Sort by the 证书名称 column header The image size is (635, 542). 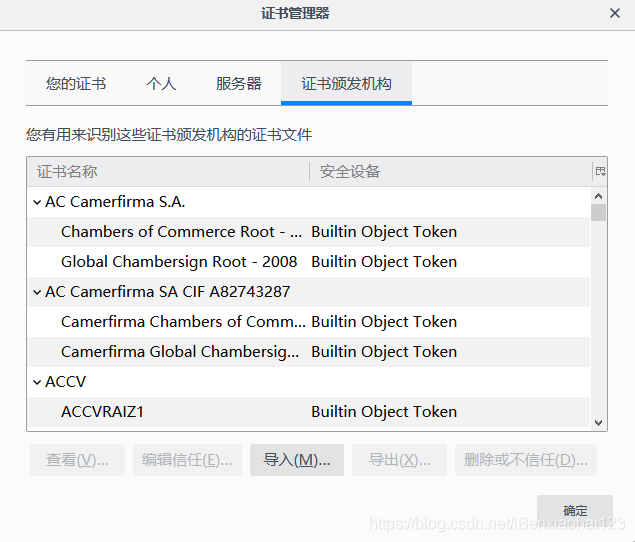(x=168, y=171)
